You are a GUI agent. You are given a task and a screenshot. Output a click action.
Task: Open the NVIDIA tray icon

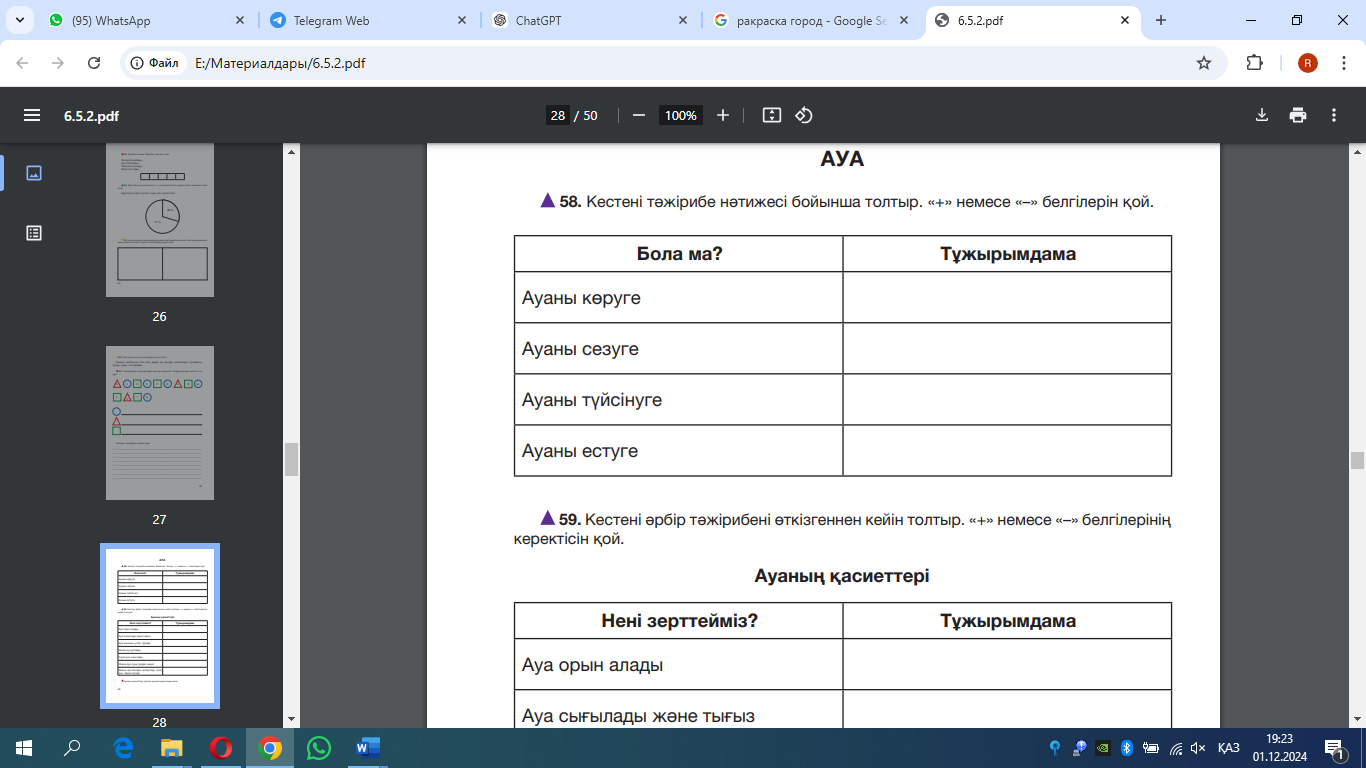pos(1103,748)
